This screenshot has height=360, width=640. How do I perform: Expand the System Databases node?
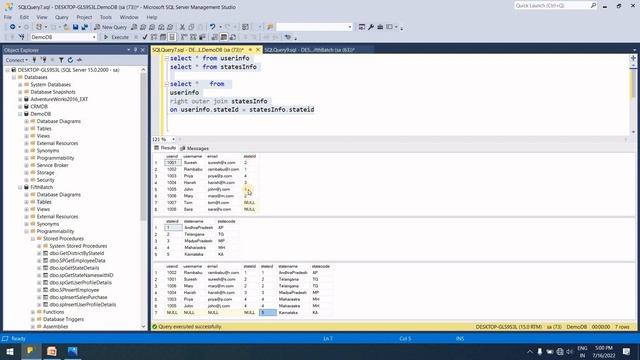point(20,84)
